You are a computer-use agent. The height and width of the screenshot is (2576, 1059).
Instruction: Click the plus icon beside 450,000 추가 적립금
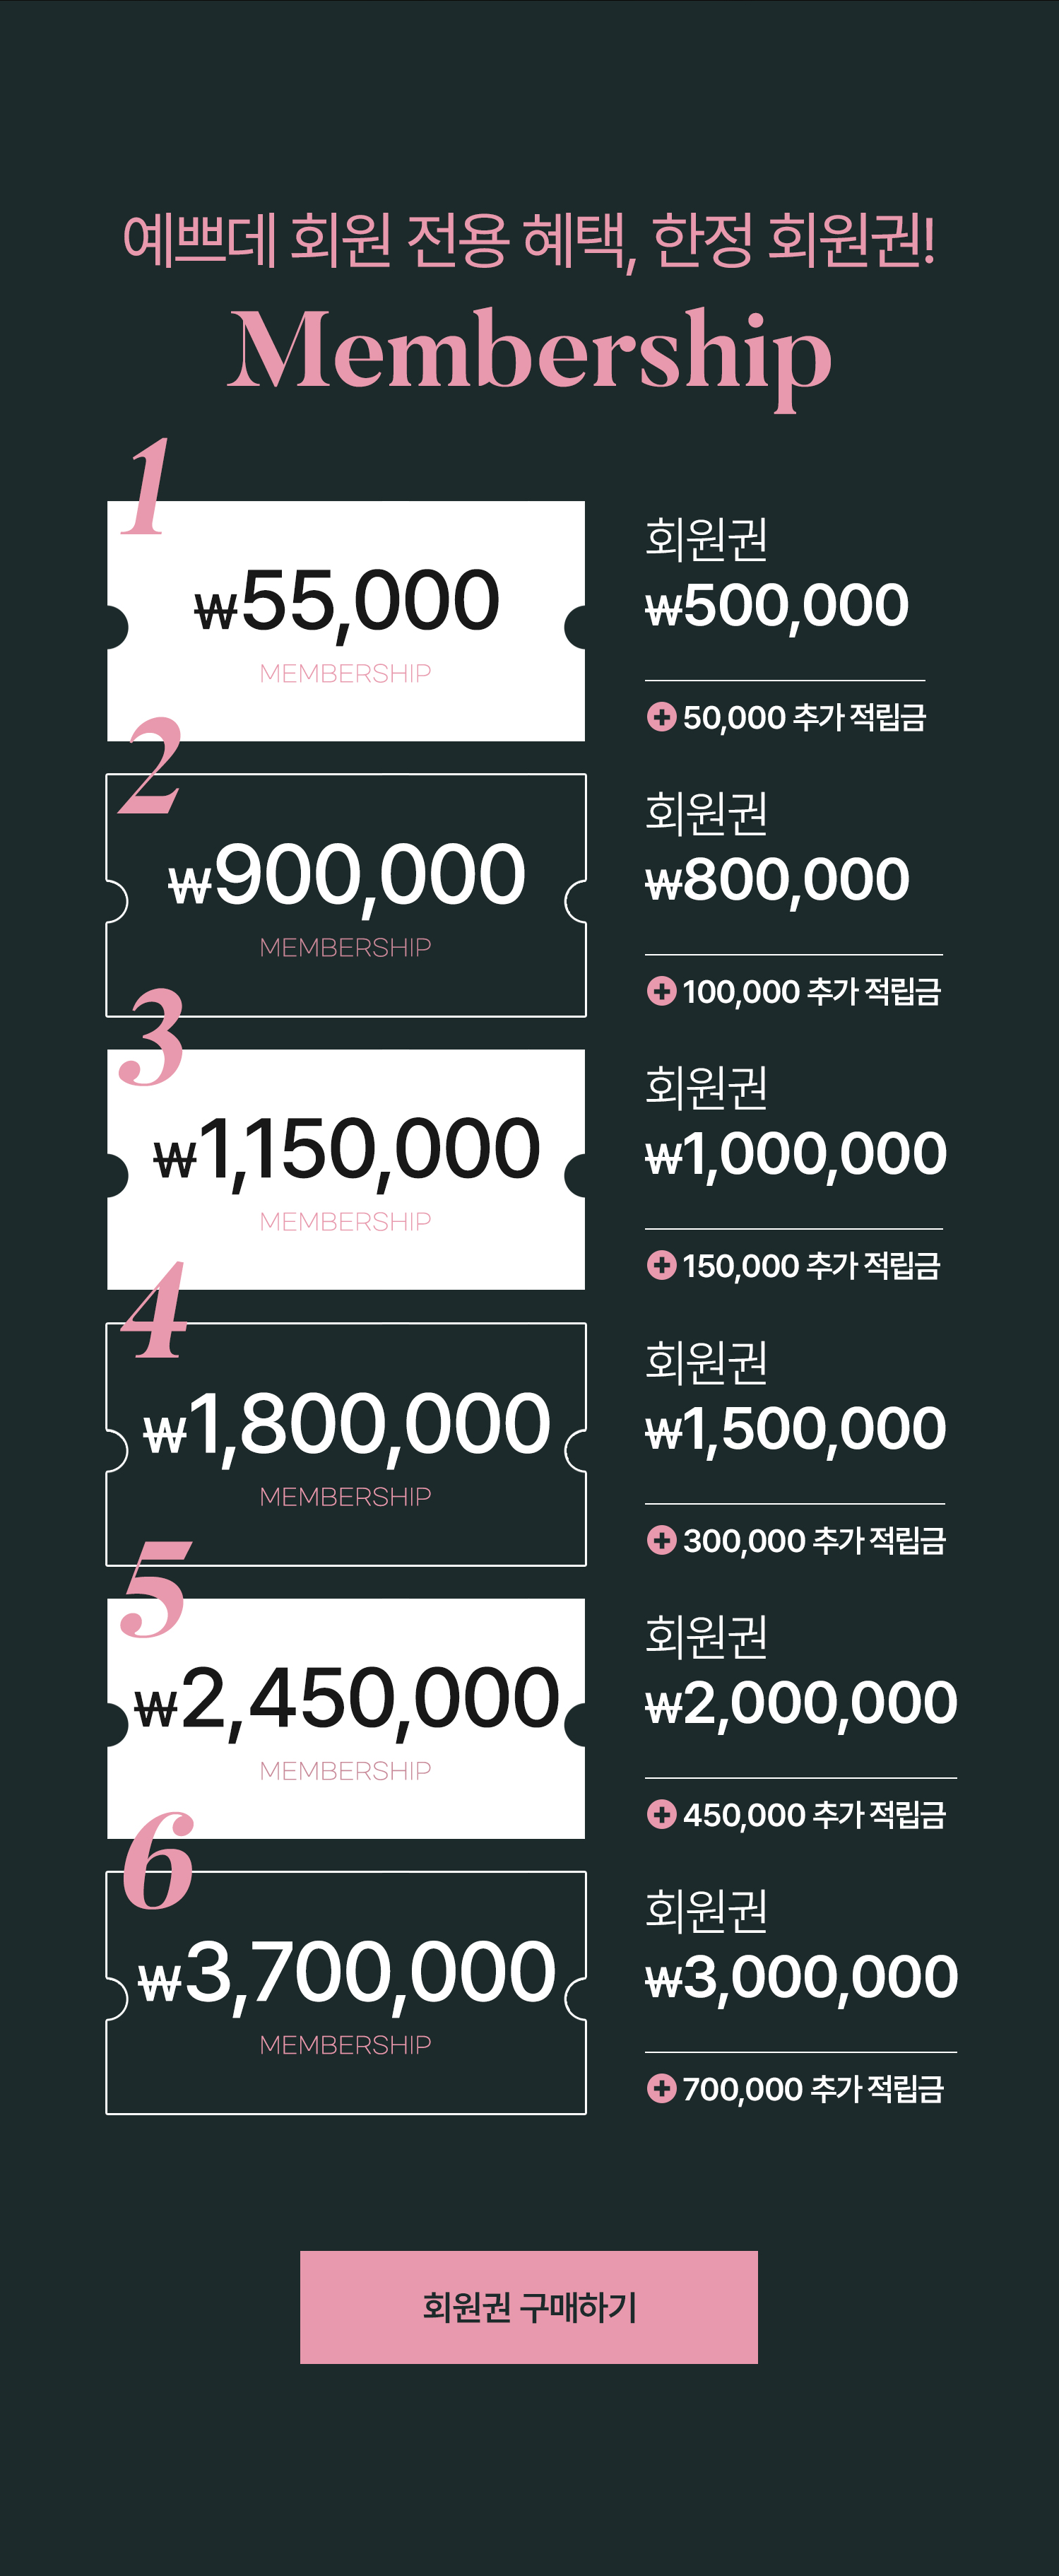pyautogui.click(x=661, y=1814)
